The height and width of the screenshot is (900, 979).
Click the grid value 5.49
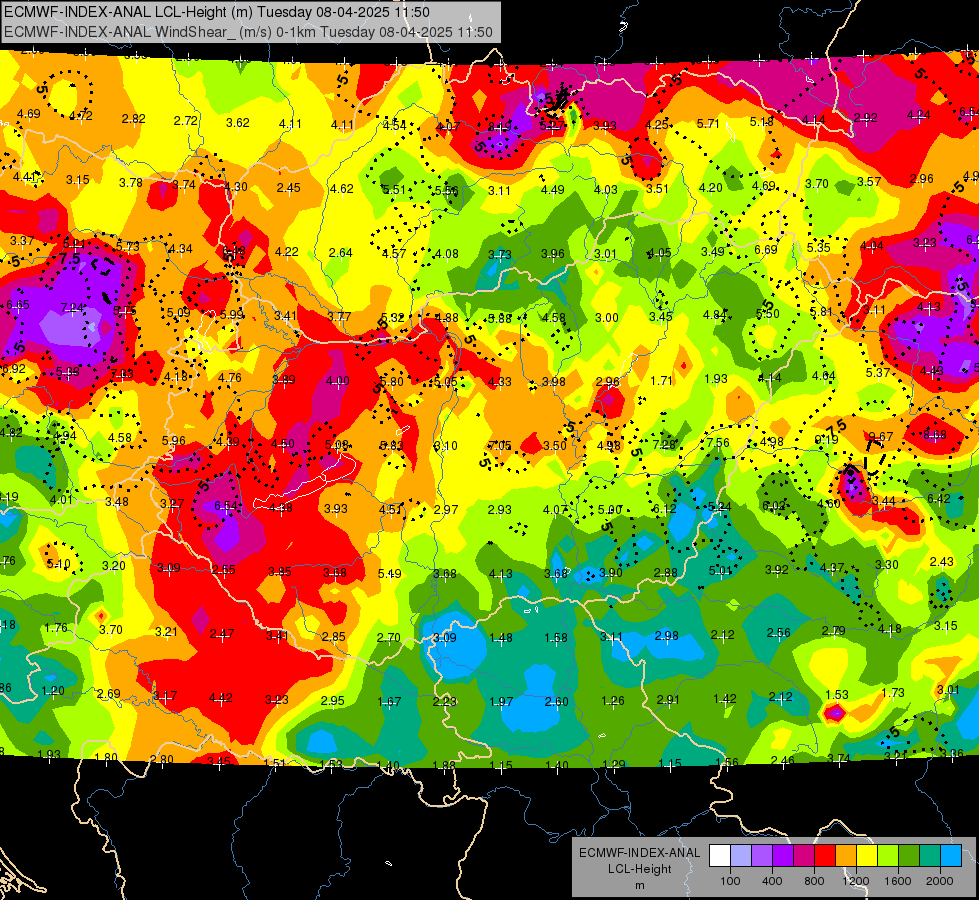coord(390,573)
